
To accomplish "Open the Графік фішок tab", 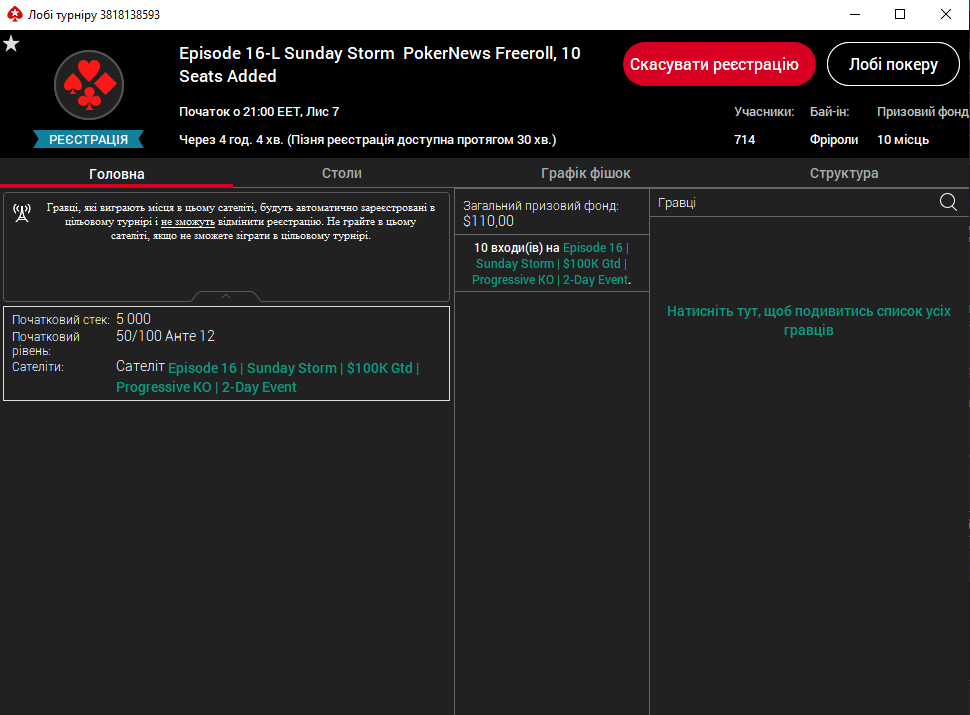I will coord(585,173).
